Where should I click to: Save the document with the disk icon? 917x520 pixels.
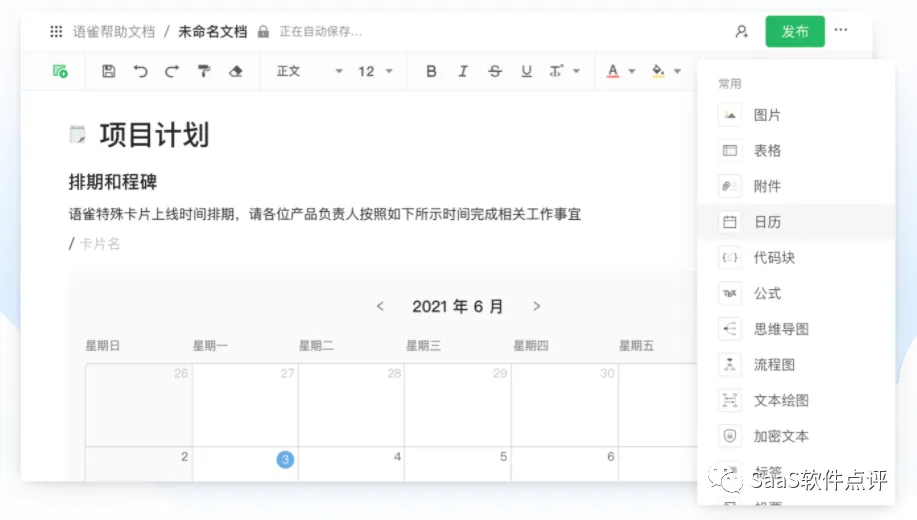pos(109,71)
